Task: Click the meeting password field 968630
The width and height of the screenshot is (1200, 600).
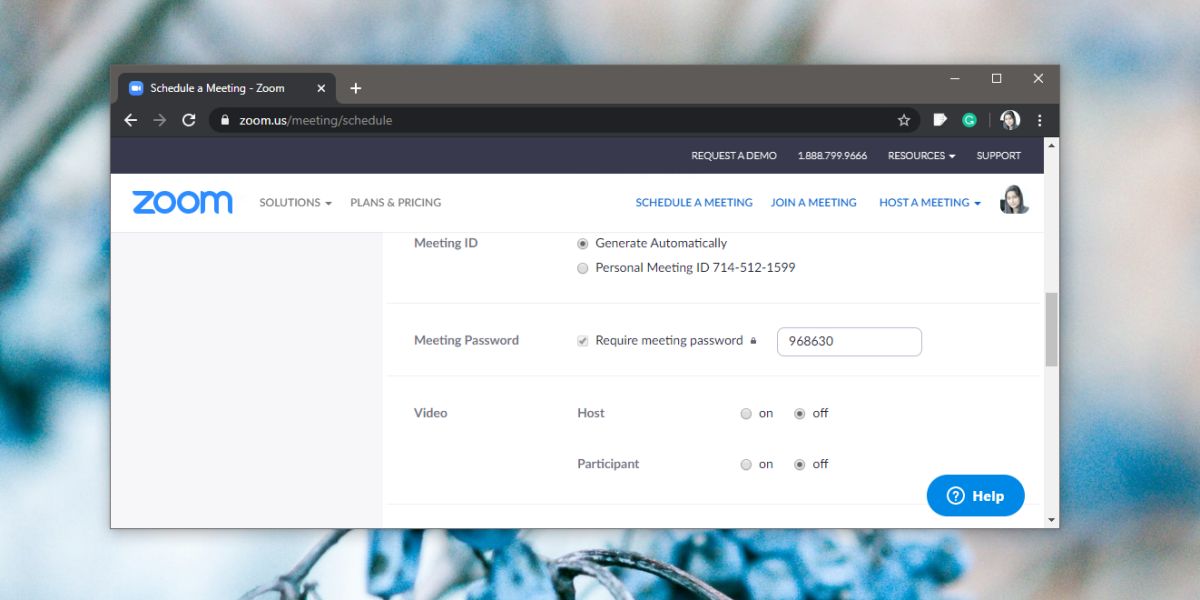Action: [849, 341]
